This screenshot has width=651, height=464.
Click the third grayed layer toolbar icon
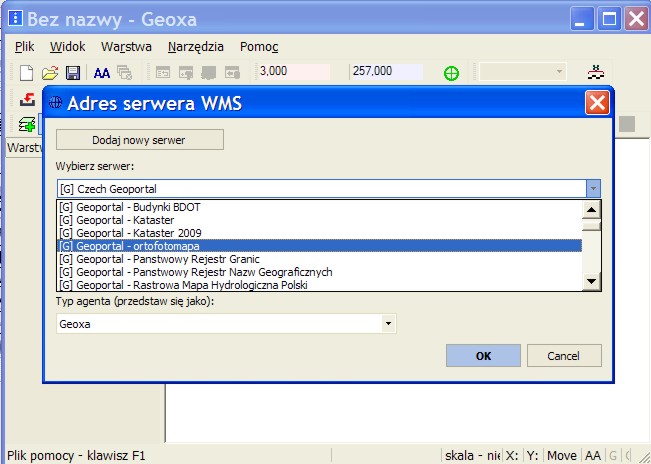click(209, 73)
